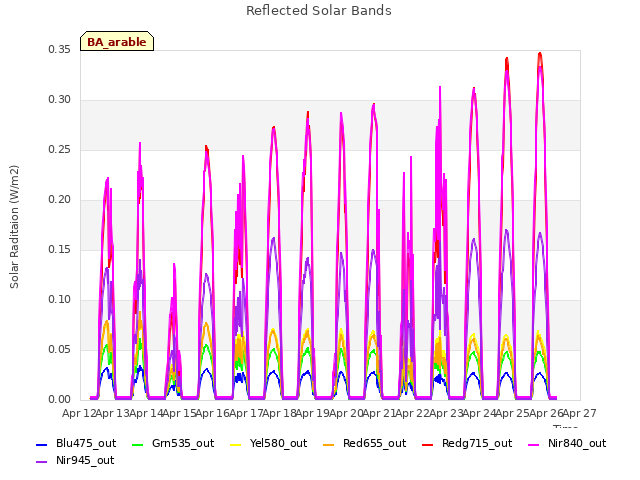This screenshot has width=640, height=480.
Task: Toggle the Grn535_out legend entry
Action: [173, 444]
